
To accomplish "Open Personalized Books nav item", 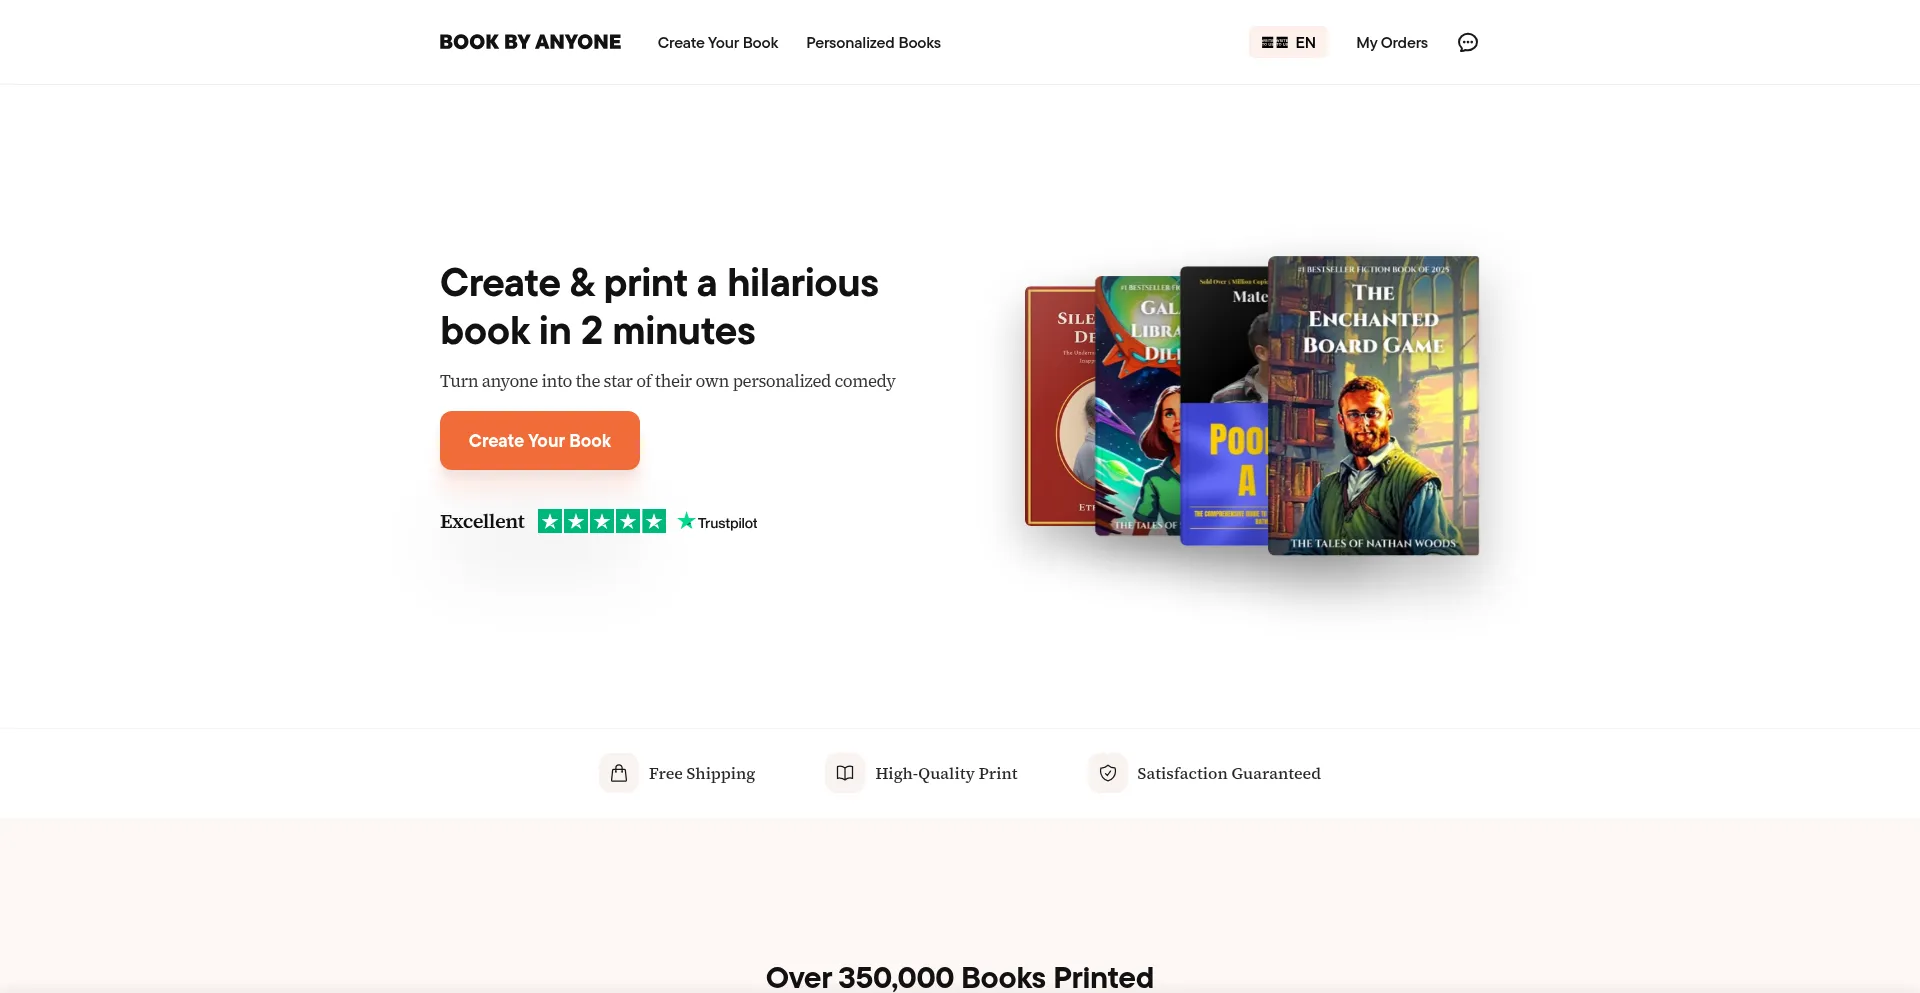I will (873, 42).
